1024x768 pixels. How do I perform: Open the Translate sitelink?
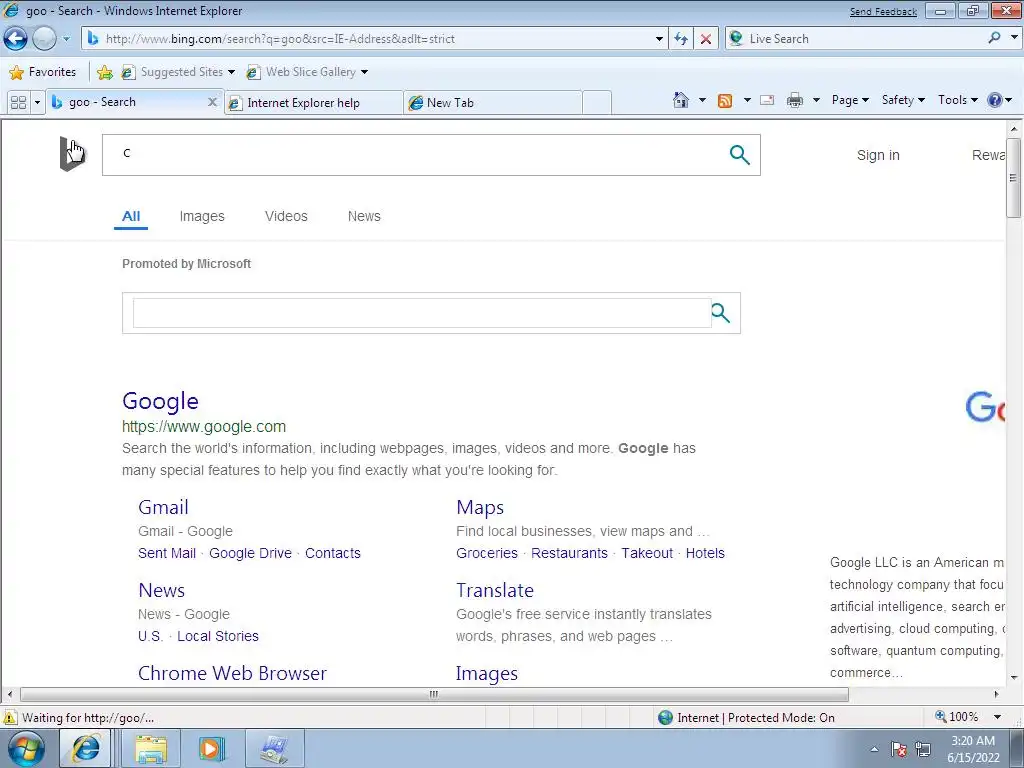[494, 590]
